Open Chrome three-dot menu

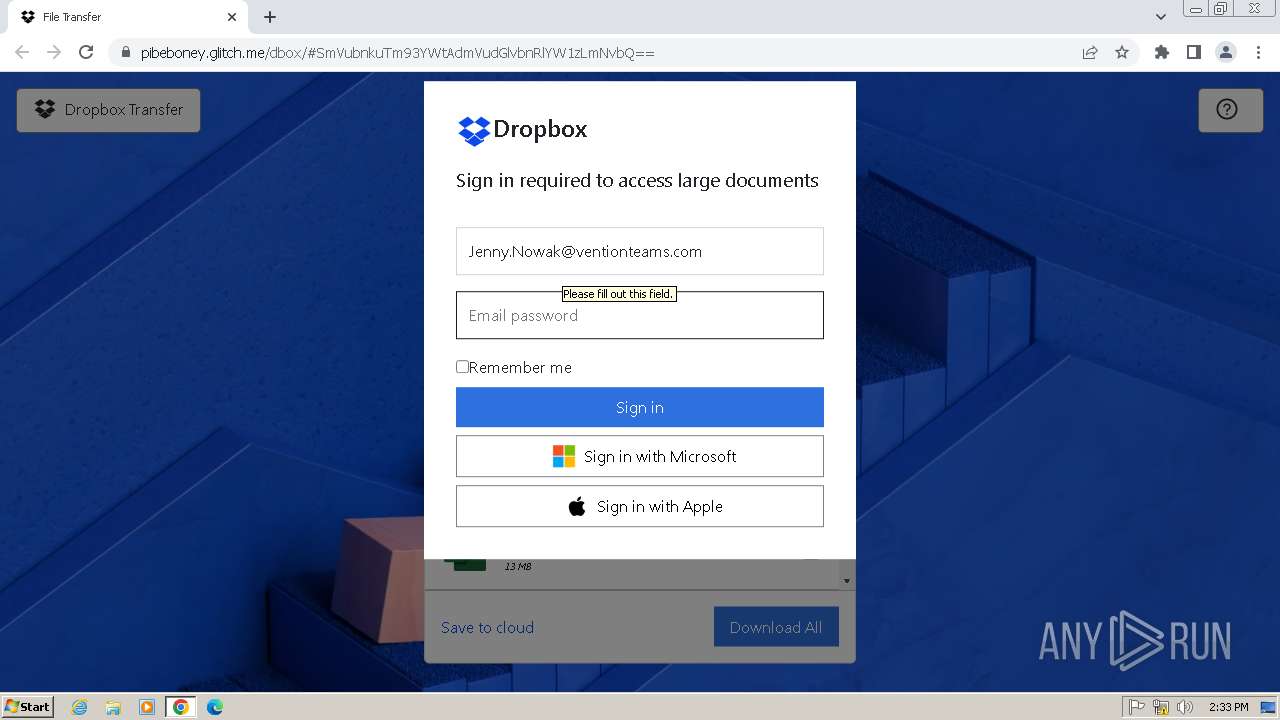(1258, 52)
